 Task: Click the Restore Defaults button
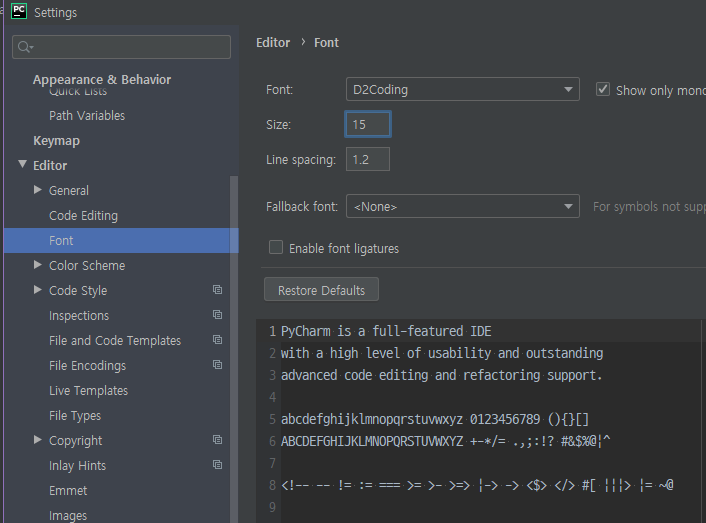(321, 289)
